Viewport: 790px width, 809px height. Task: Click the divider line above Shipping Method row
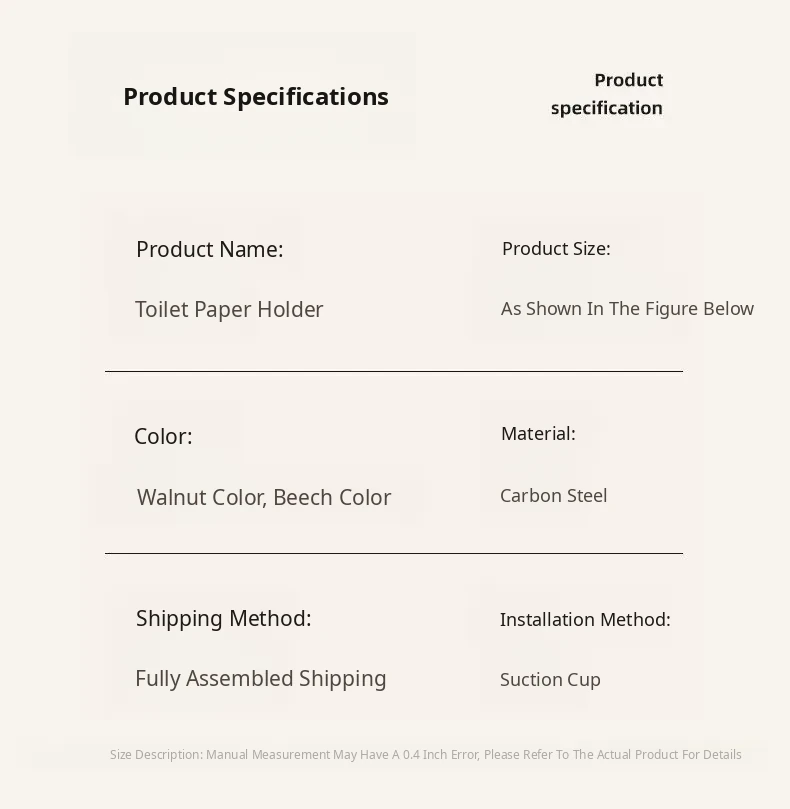(393, 553)
